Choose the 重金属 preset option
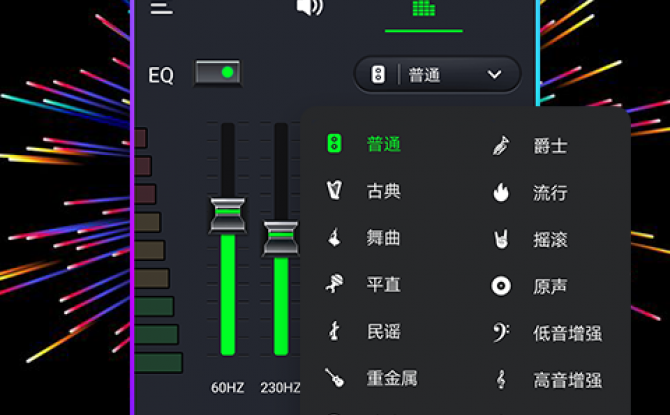 pos(392,379)
